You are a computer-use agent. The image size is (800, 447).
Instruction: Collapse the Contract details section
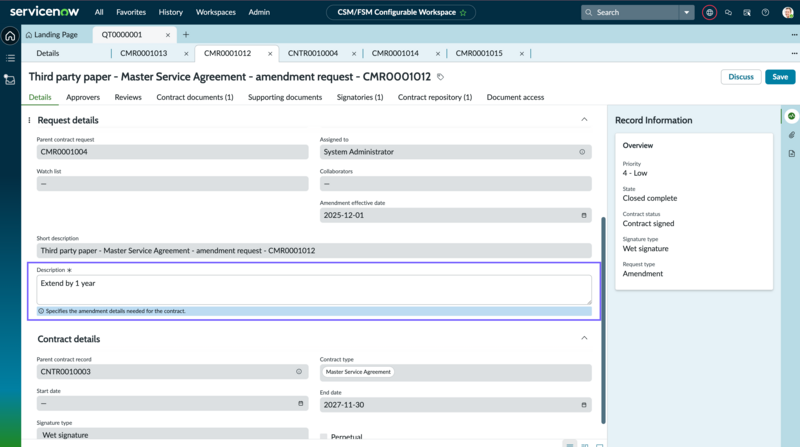point(584,338)
